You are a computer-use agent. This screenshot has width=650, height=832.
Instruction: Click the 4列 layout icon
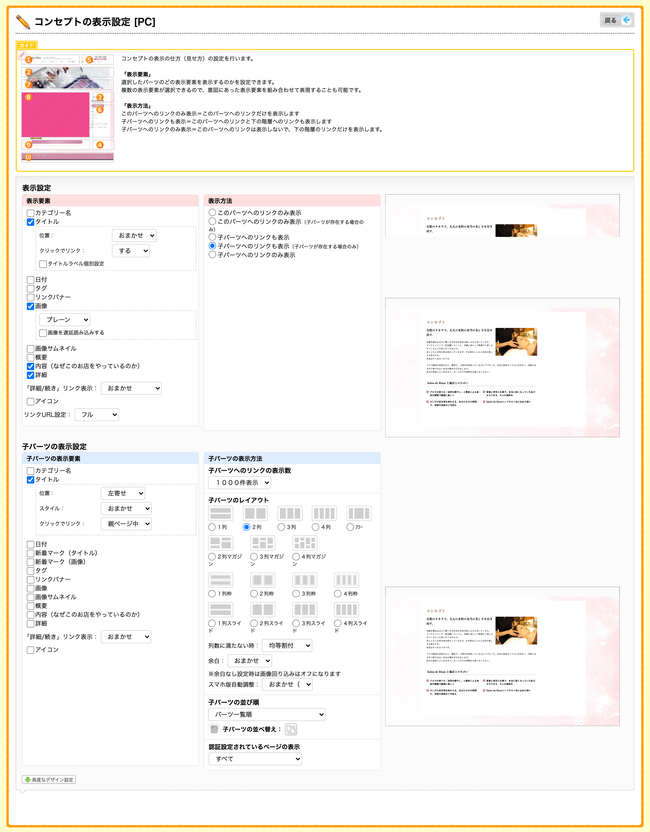(x=324, y=513)
